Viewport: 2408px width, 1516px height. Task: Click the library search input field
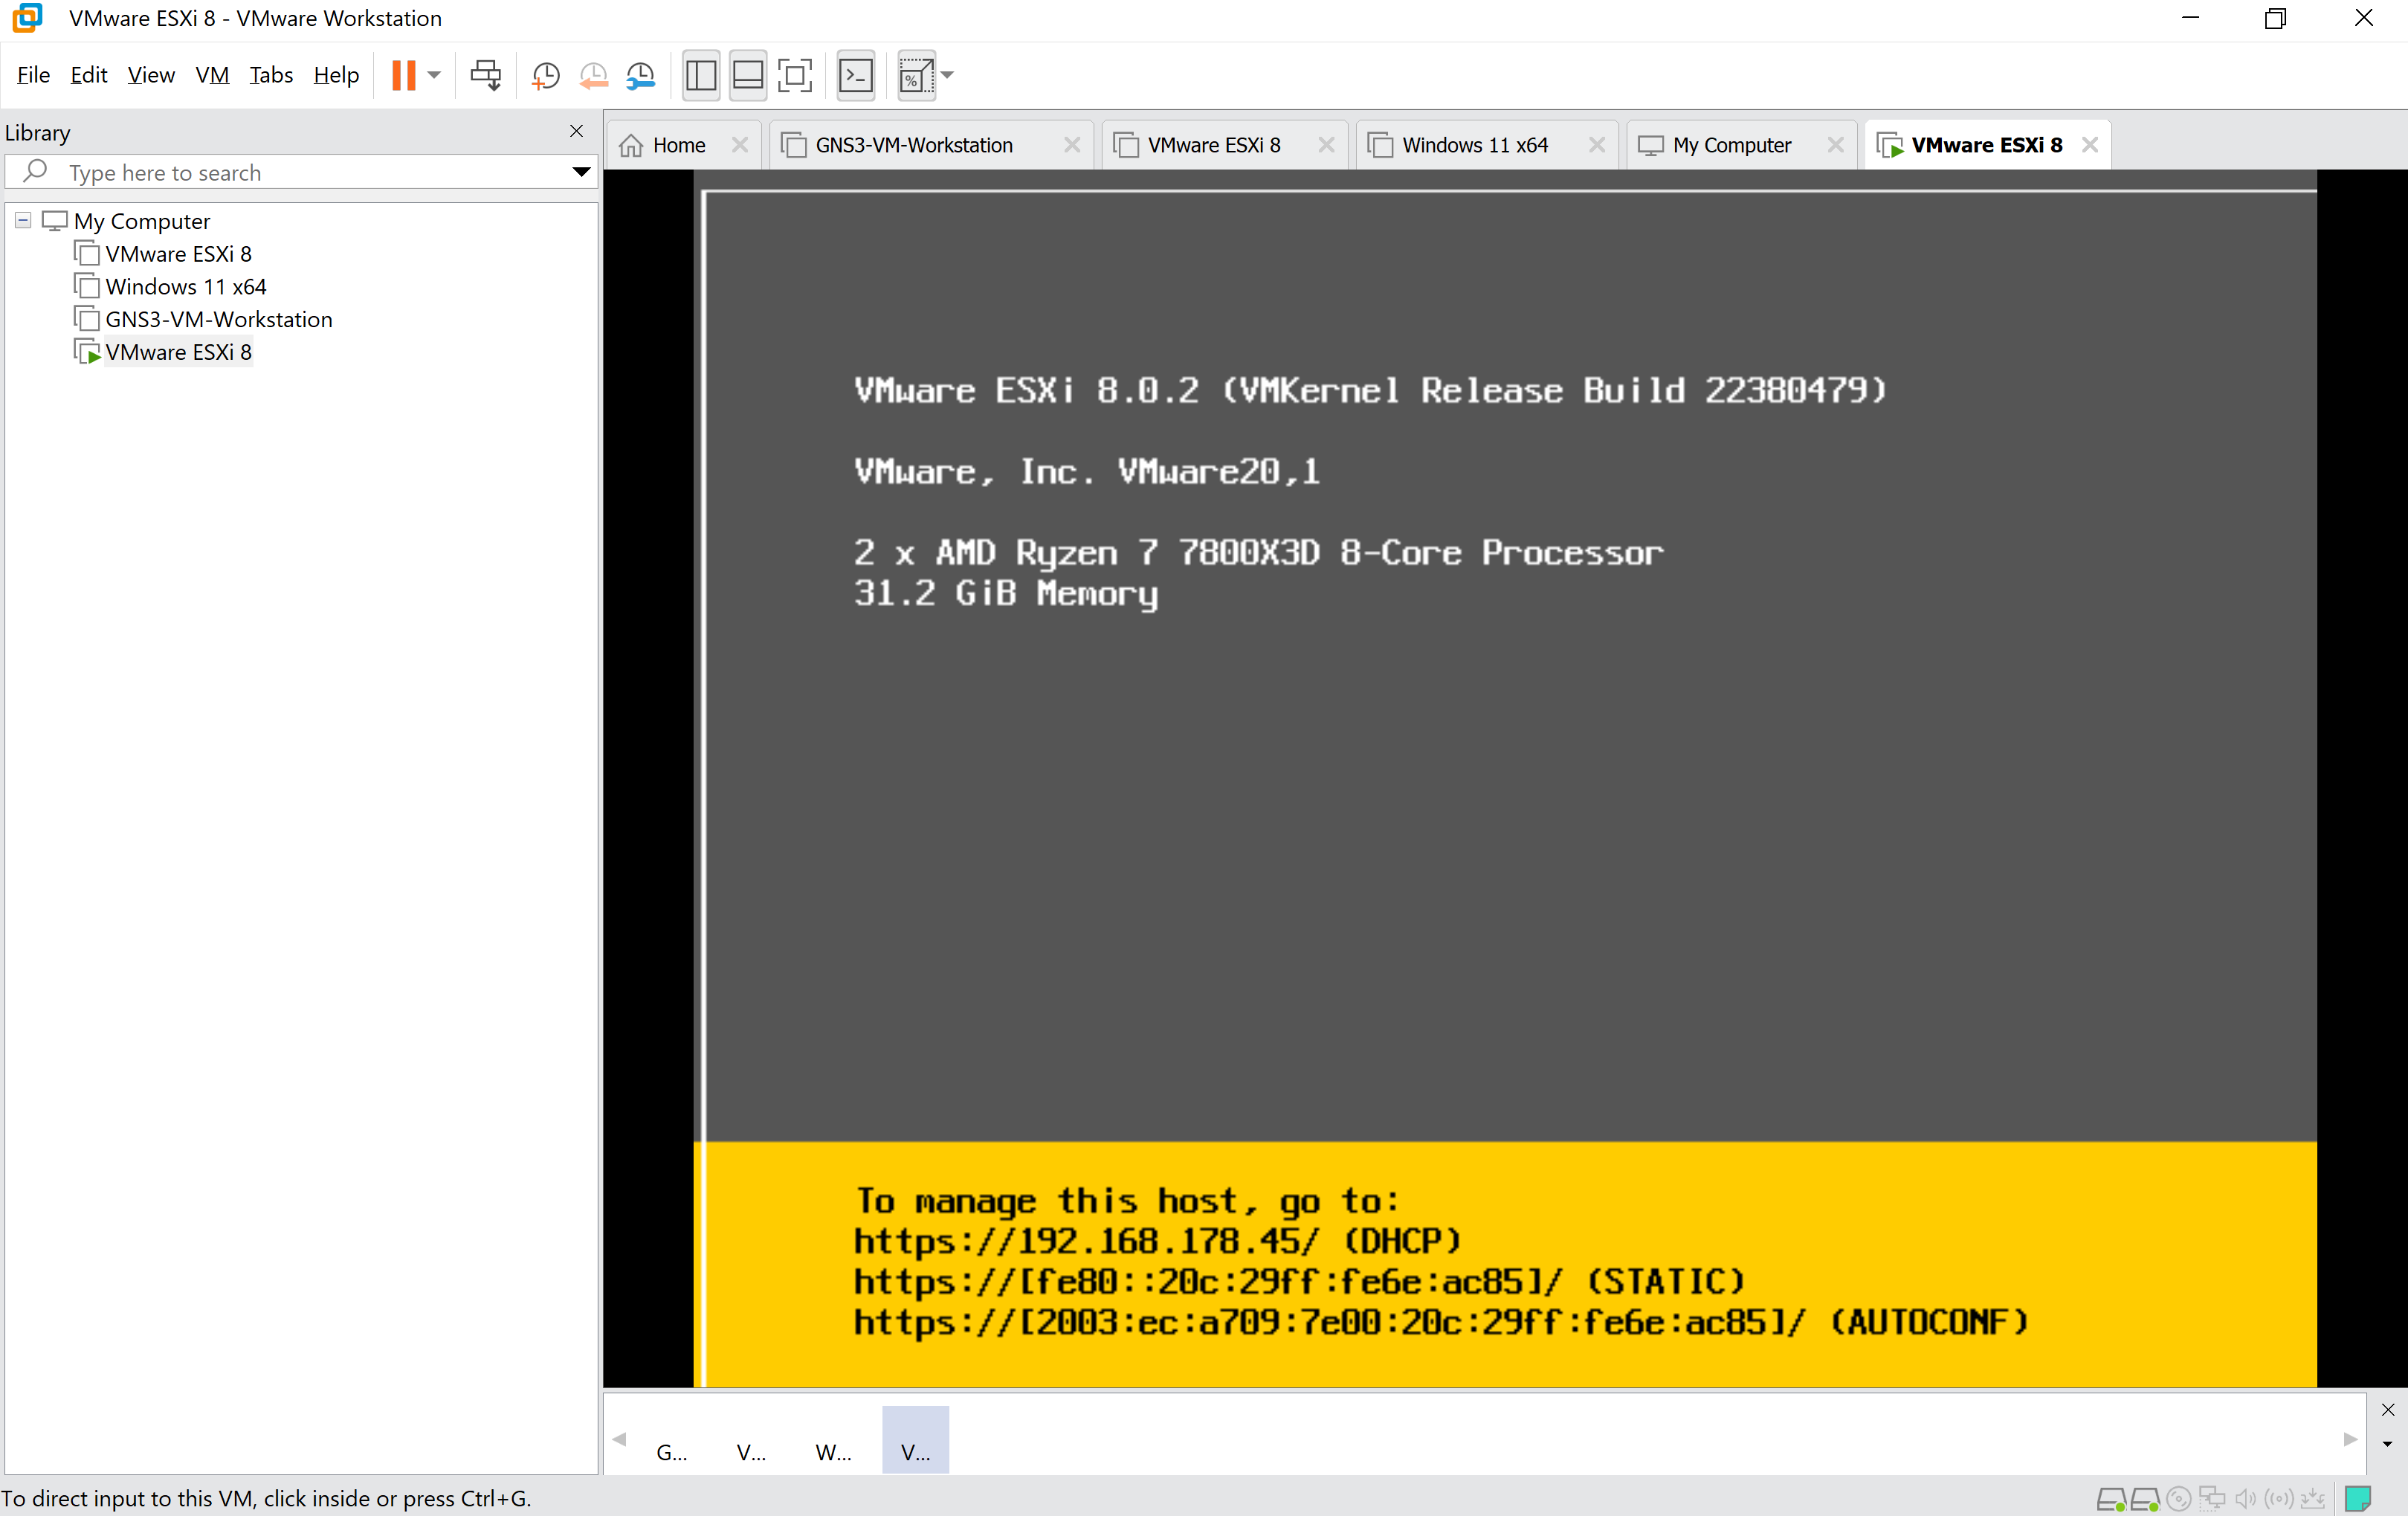(300, 172)
